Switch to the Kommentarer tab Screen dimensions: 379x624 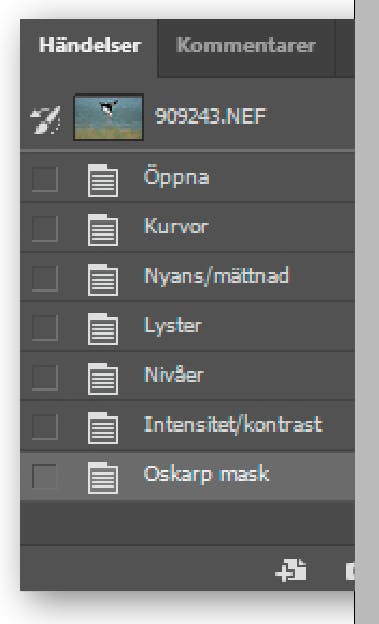coord(246,47)
